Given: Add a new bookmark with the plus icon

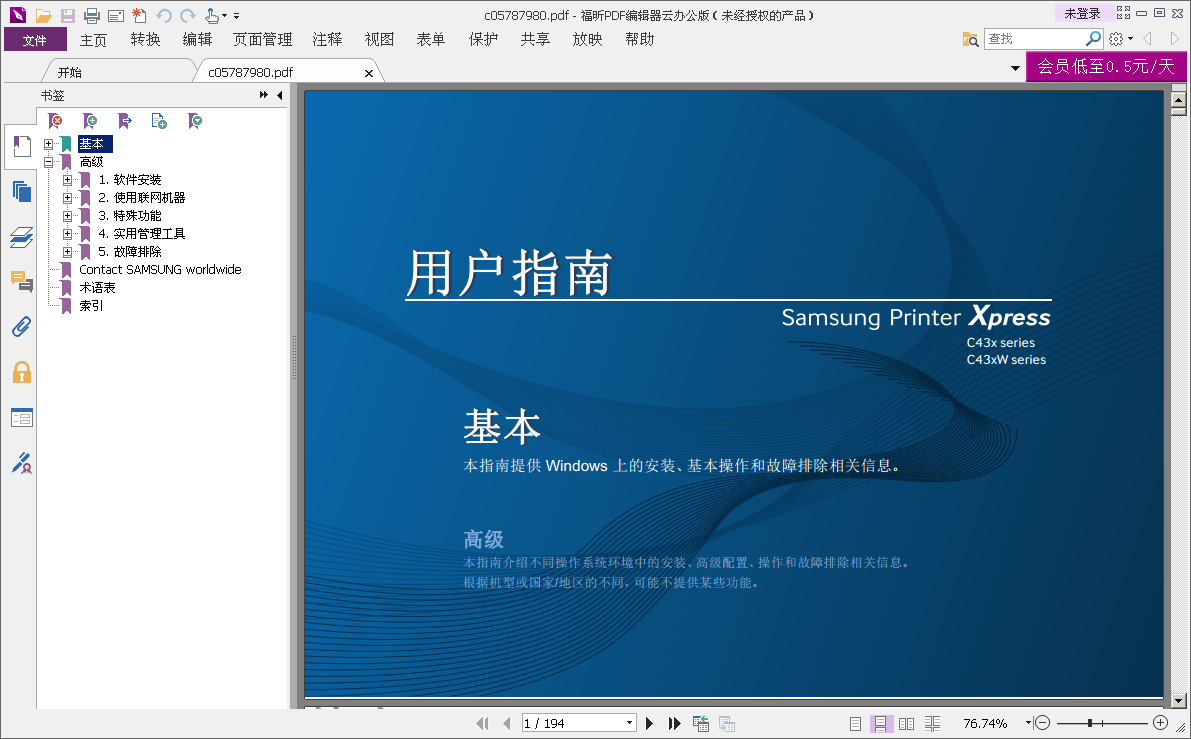Looking at the screenshot, I should point(90,121).
